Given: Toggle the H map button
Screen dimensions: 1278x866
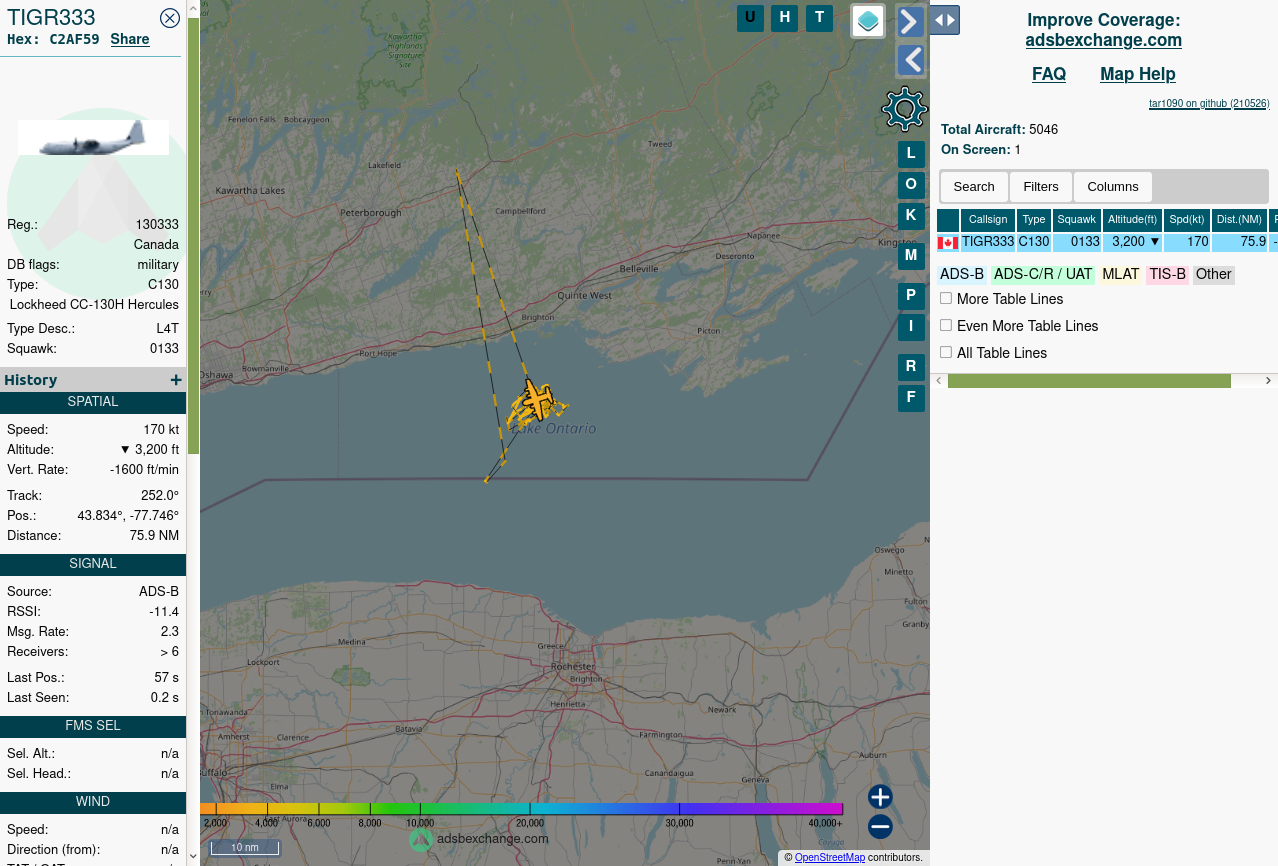Looking at the screenshot, I should pos(784,18).
